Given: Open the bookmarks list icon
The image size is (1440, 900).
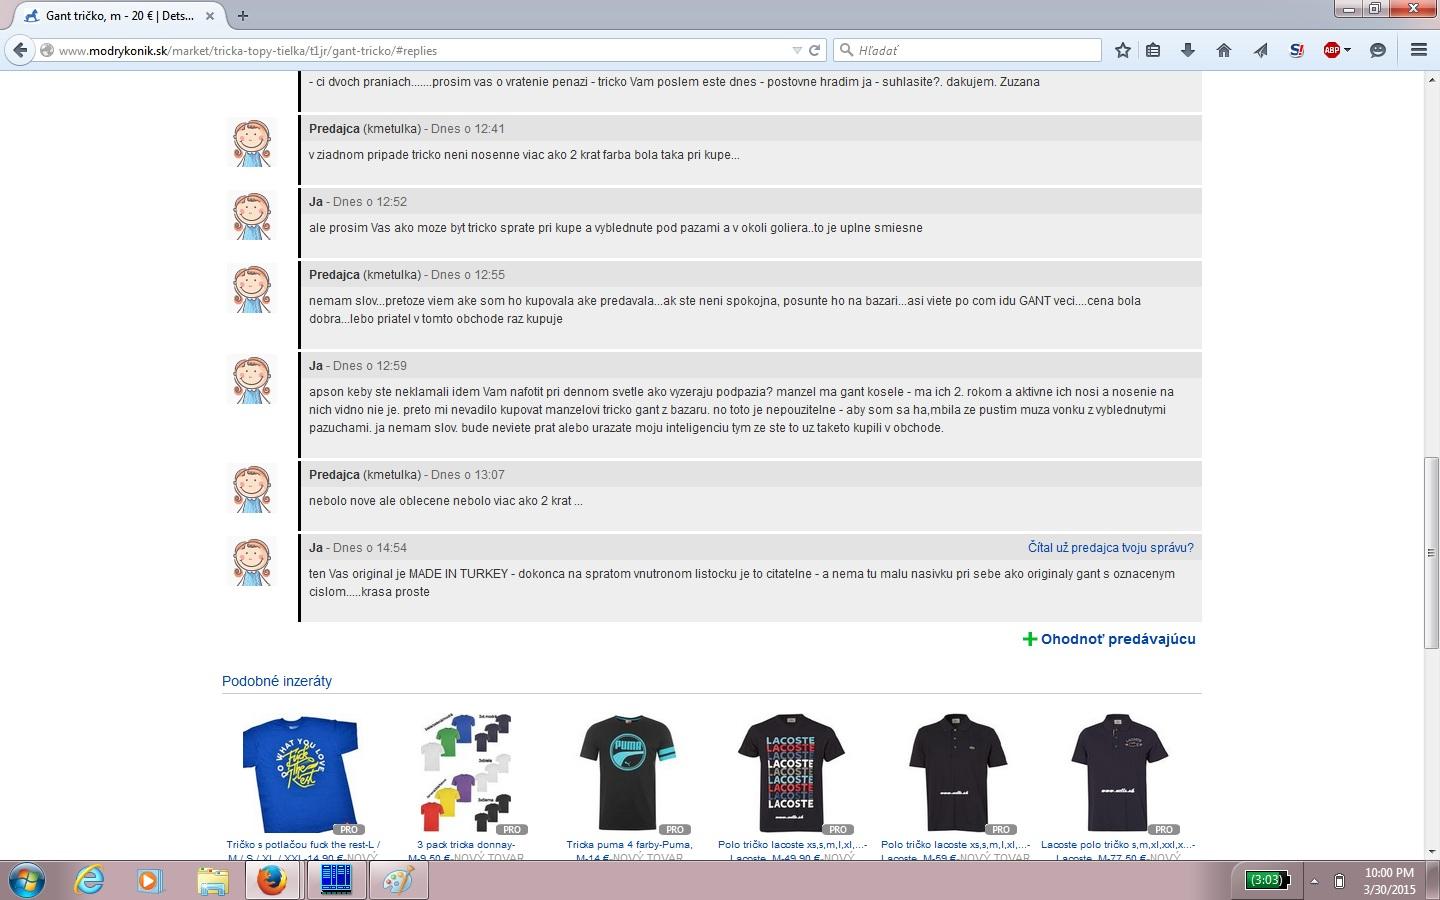Looking at the screenshot, I should pos(1153,50).
